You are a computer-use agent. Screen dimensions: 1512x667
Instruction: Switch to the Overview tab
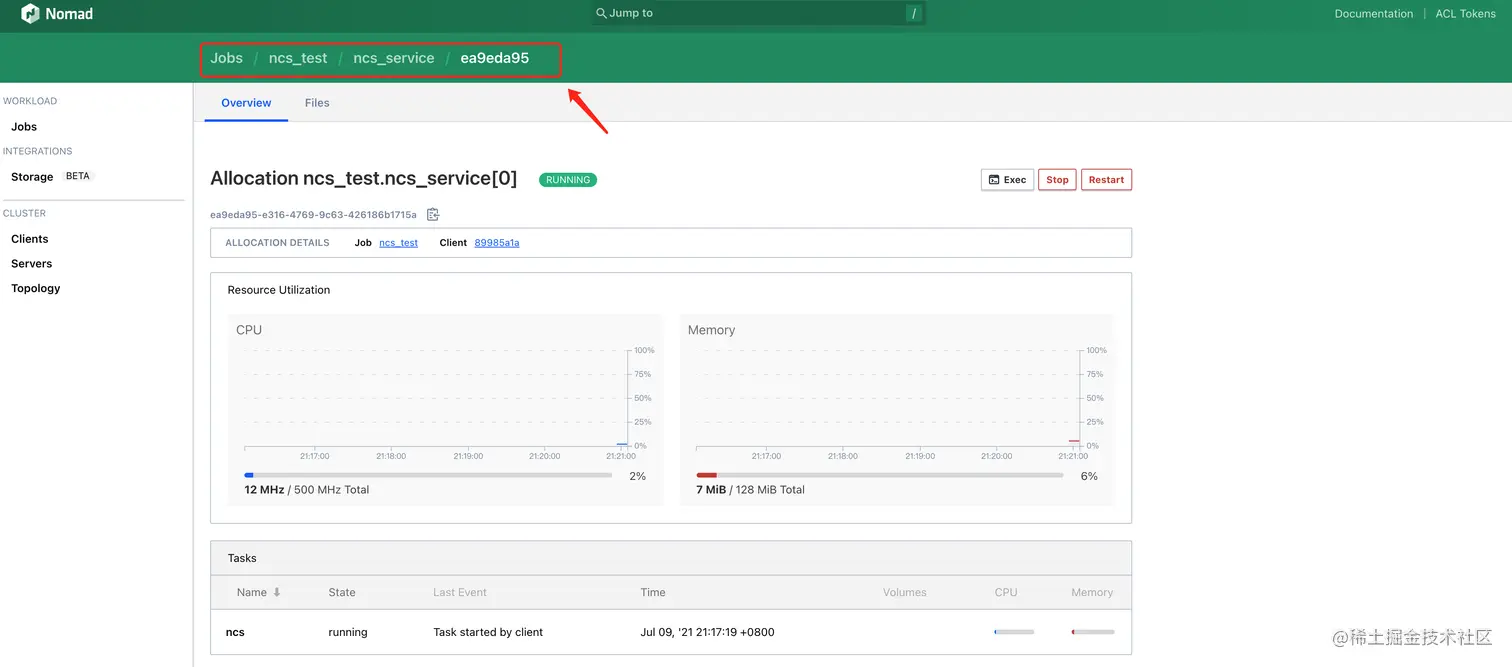click(x=246, y=103)
